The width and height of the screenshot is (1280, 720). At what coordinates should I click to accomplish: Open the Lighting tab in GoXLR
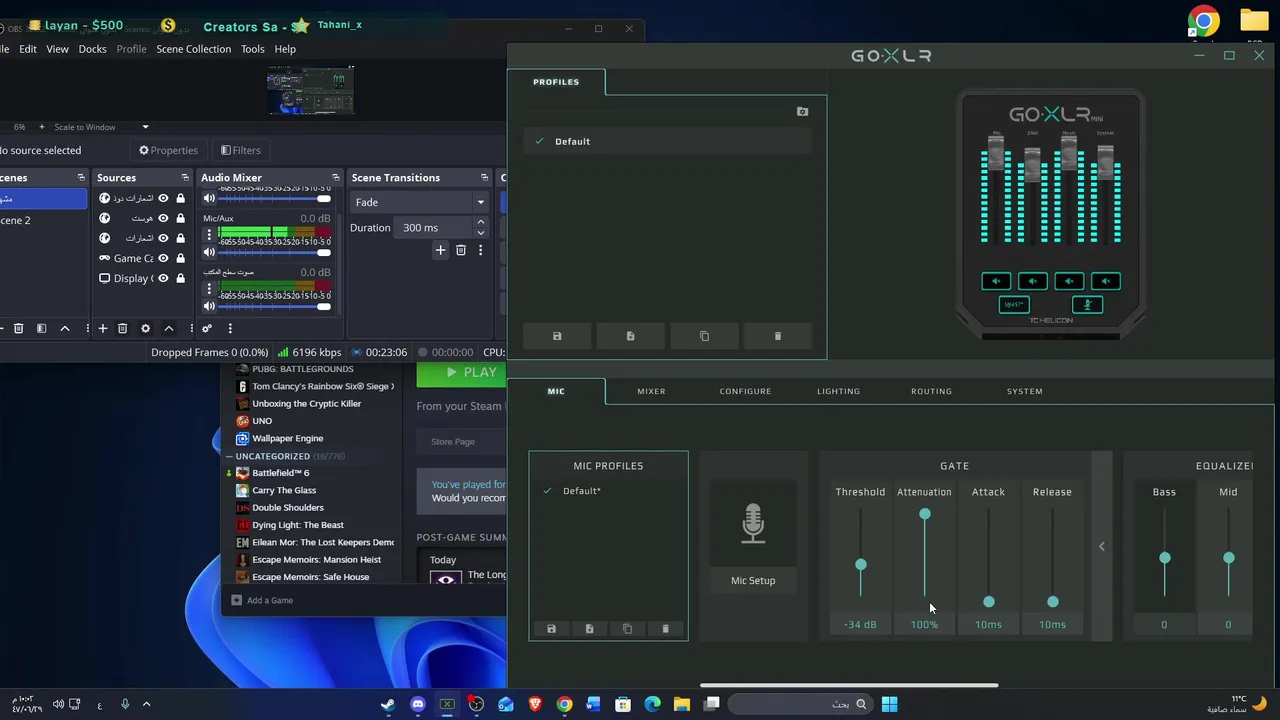(x=838, y=391)
